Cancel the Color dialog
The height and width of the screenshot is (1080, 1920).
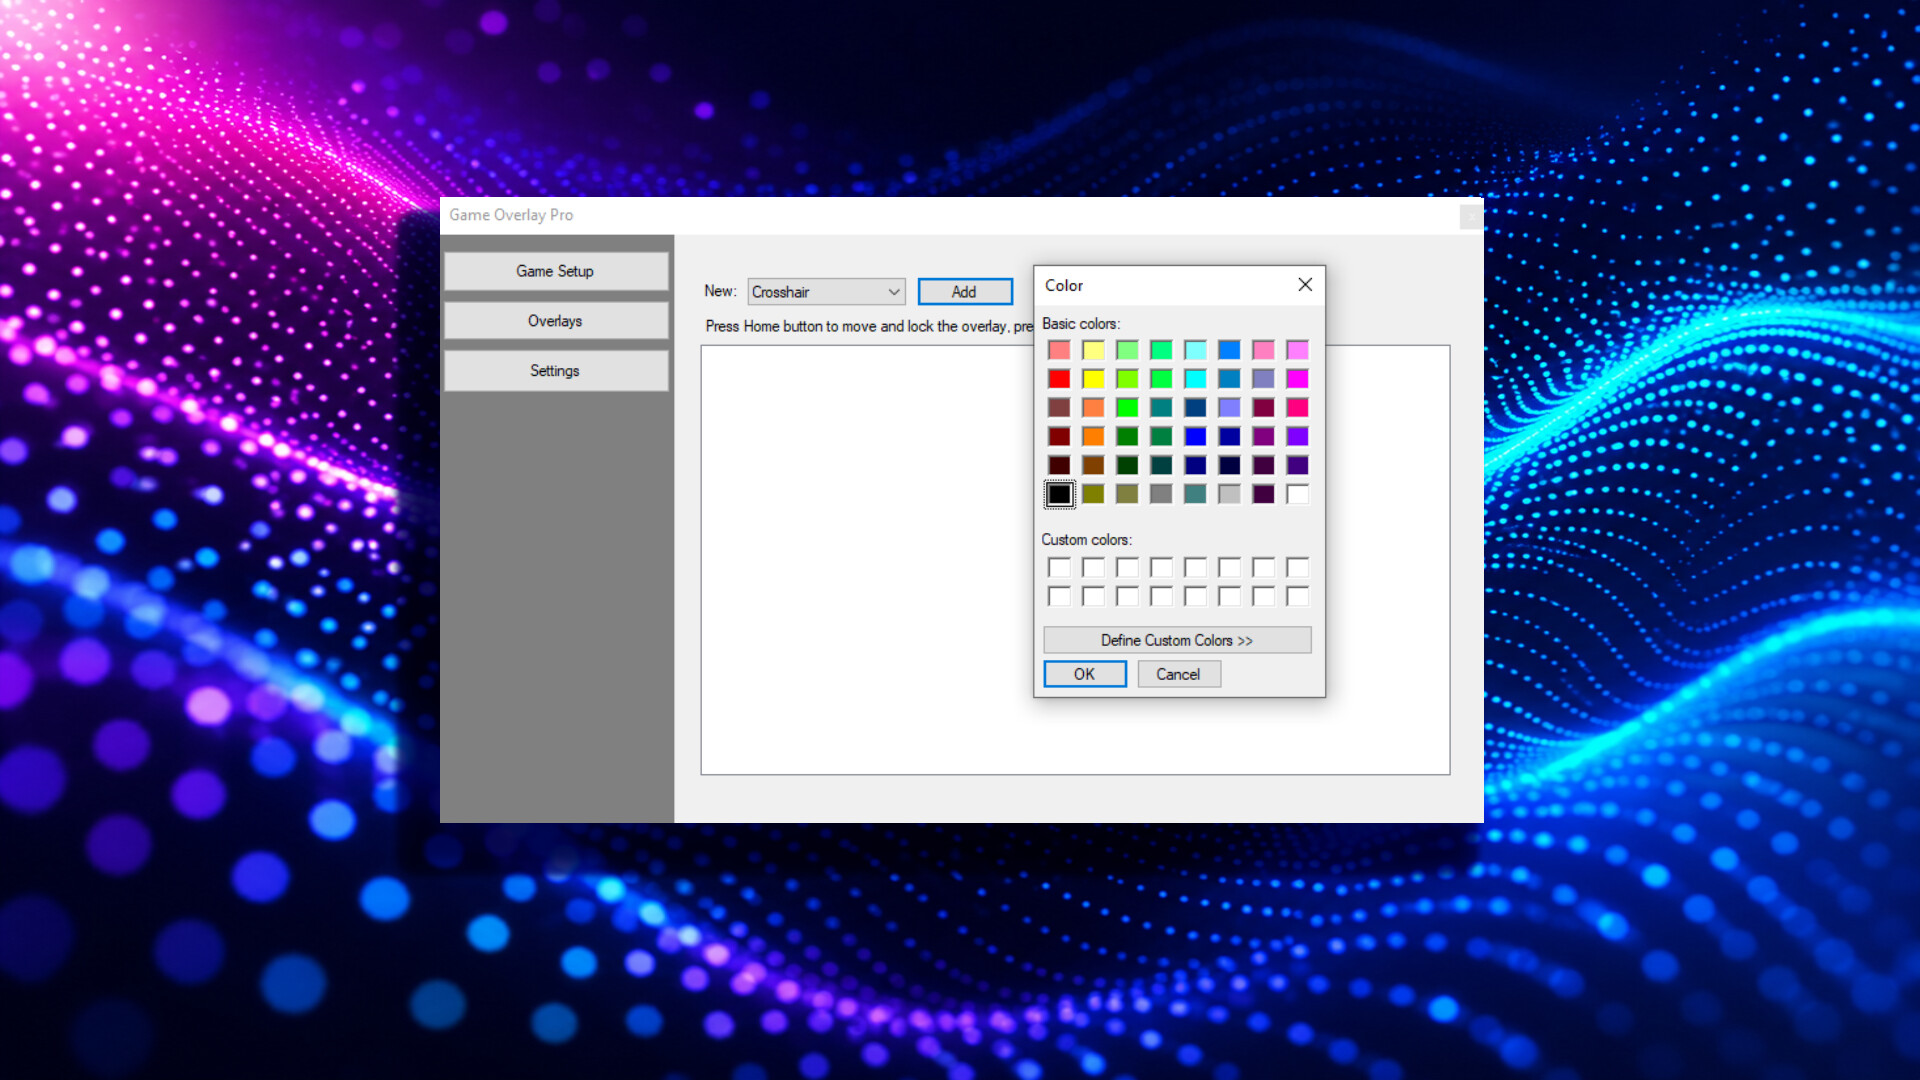1179,674
